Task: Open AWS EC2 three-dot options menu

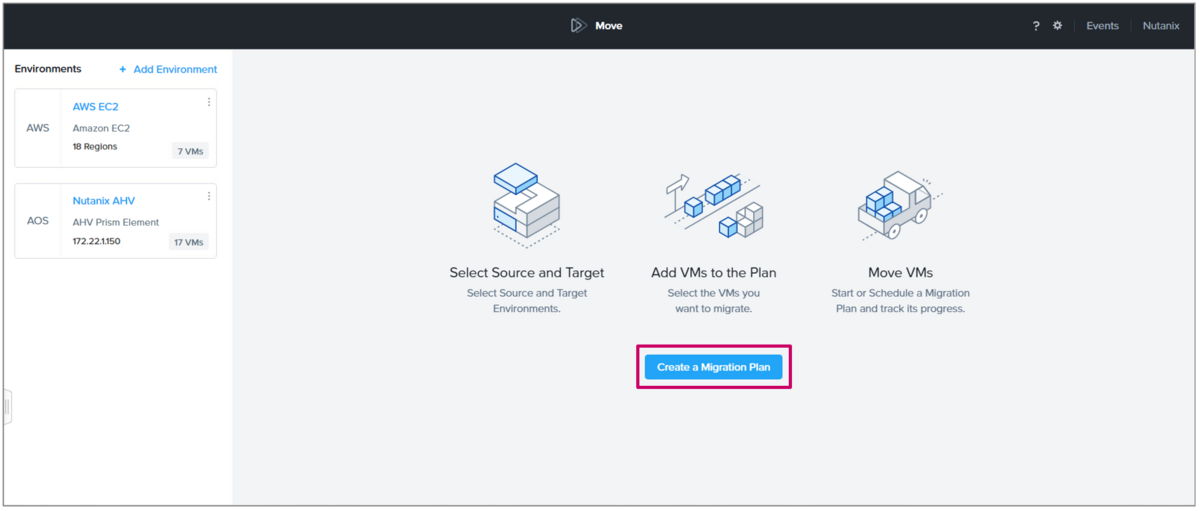Action: pyautogui.click(x=209, y=102)
